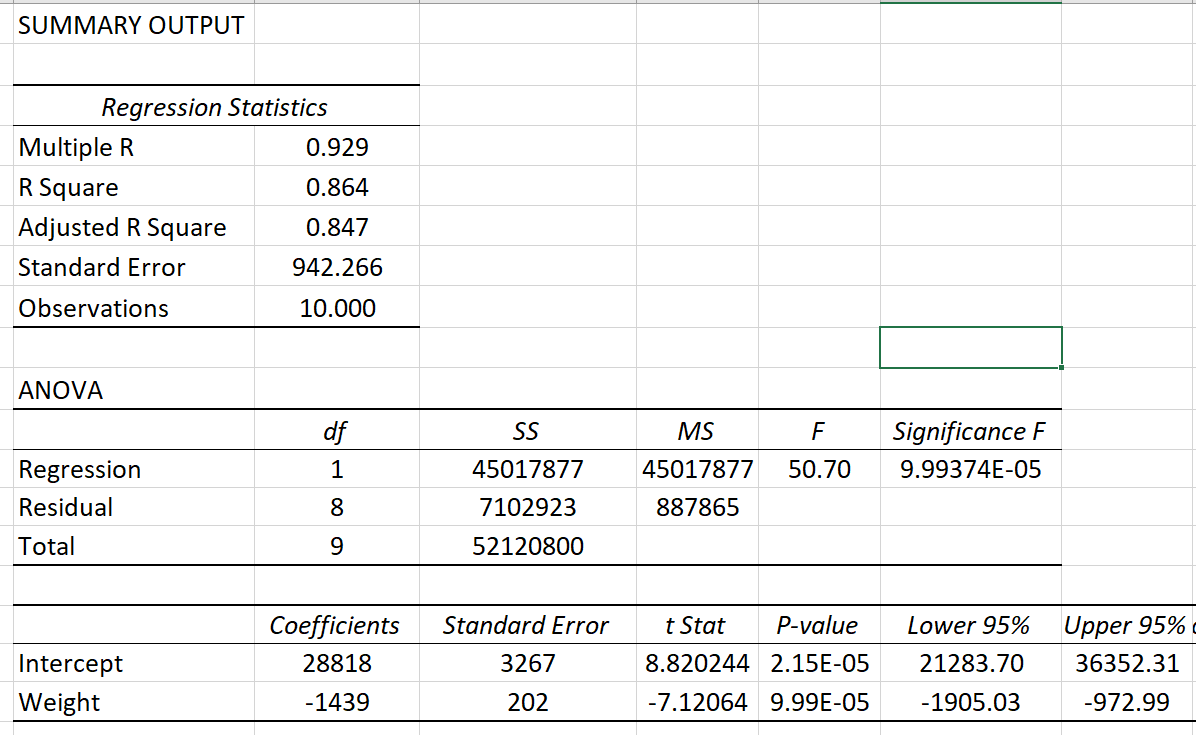1196x735 pixels.
Task: Select Residual df value 8
Action: (336, 507)
